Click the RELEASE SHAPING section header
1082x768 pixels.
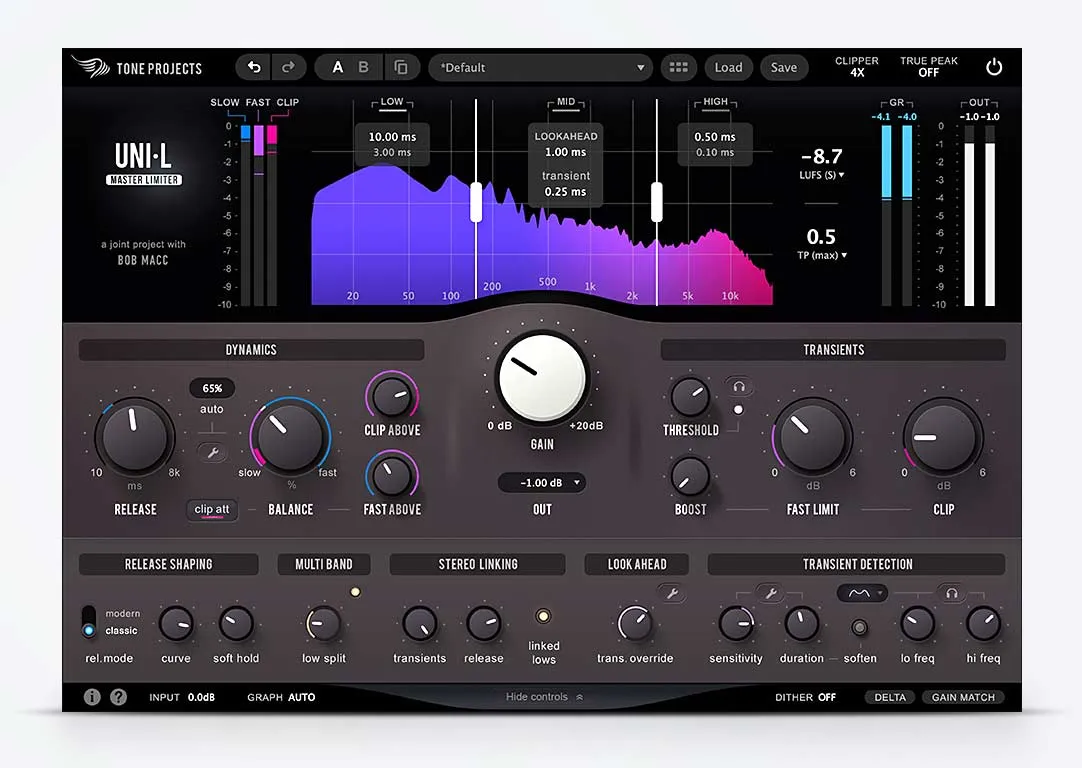click(x=168, y=564)
